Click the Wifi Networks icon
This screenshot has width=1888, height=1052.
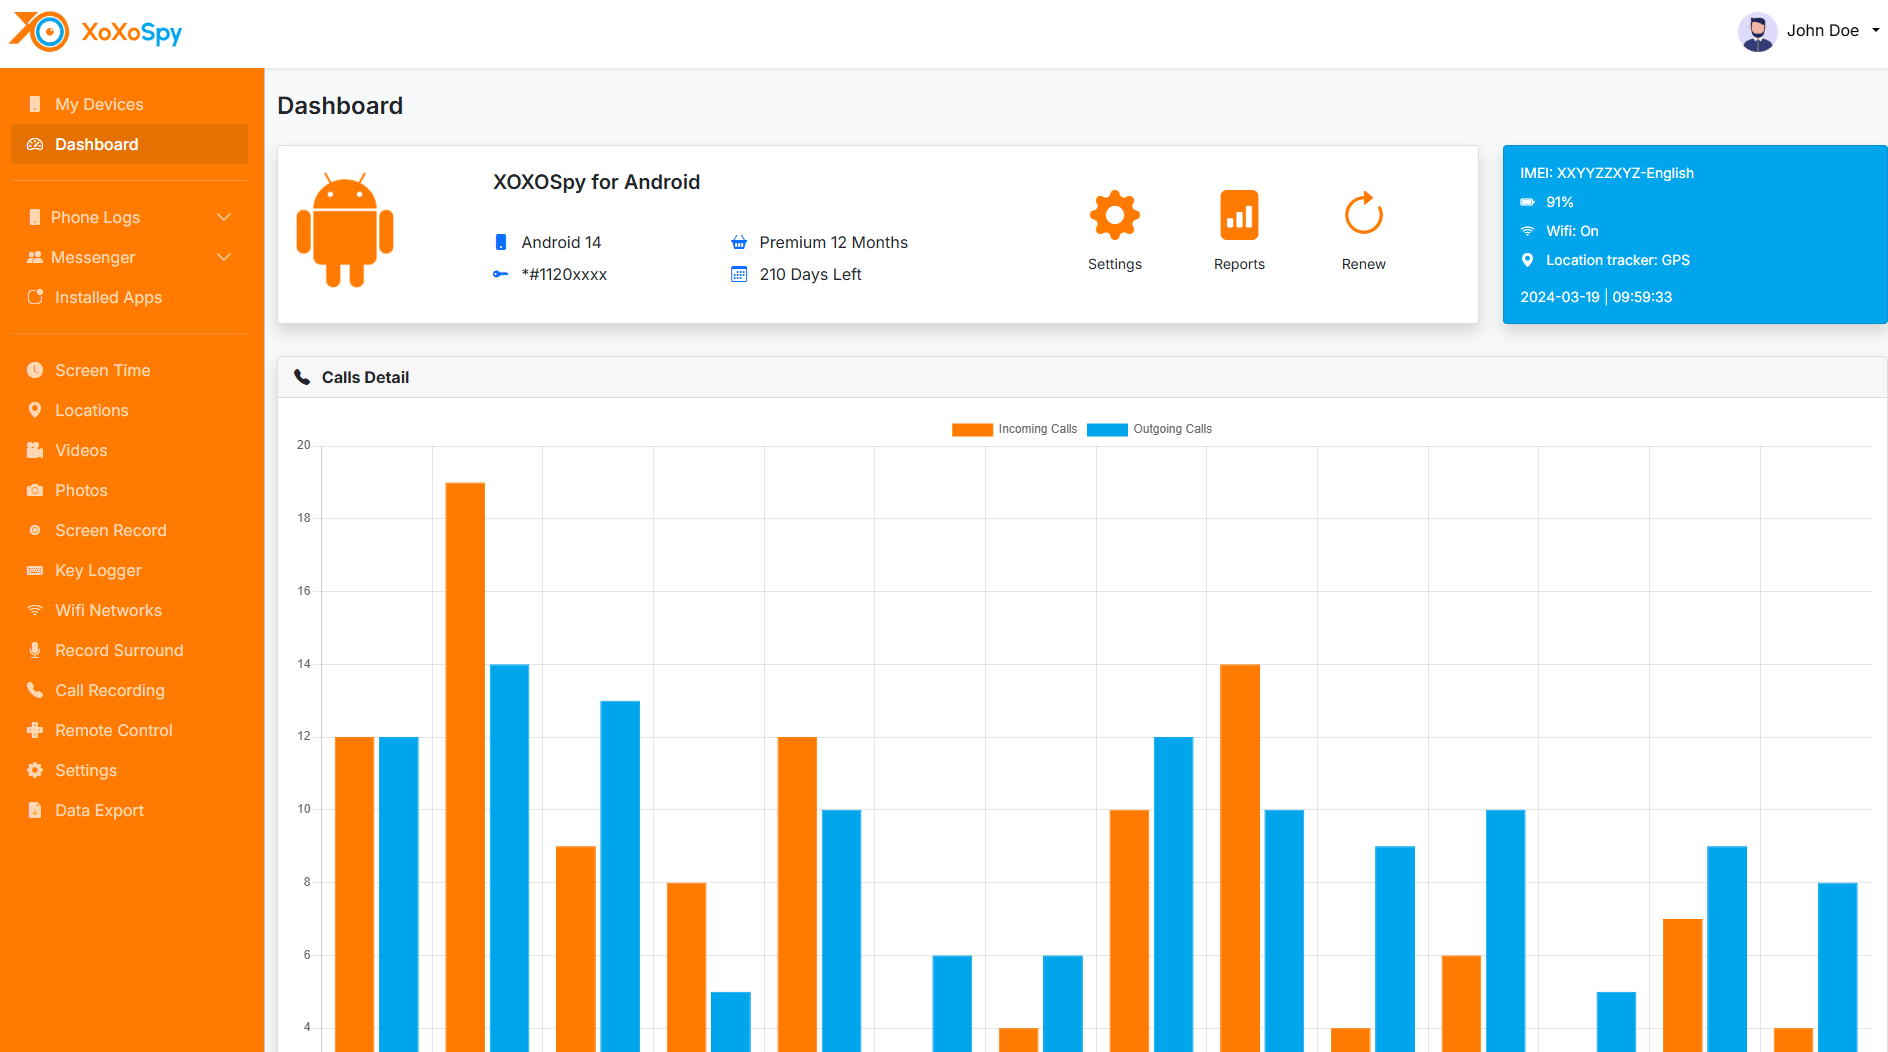pyautogui.click(x=35, y=610)
